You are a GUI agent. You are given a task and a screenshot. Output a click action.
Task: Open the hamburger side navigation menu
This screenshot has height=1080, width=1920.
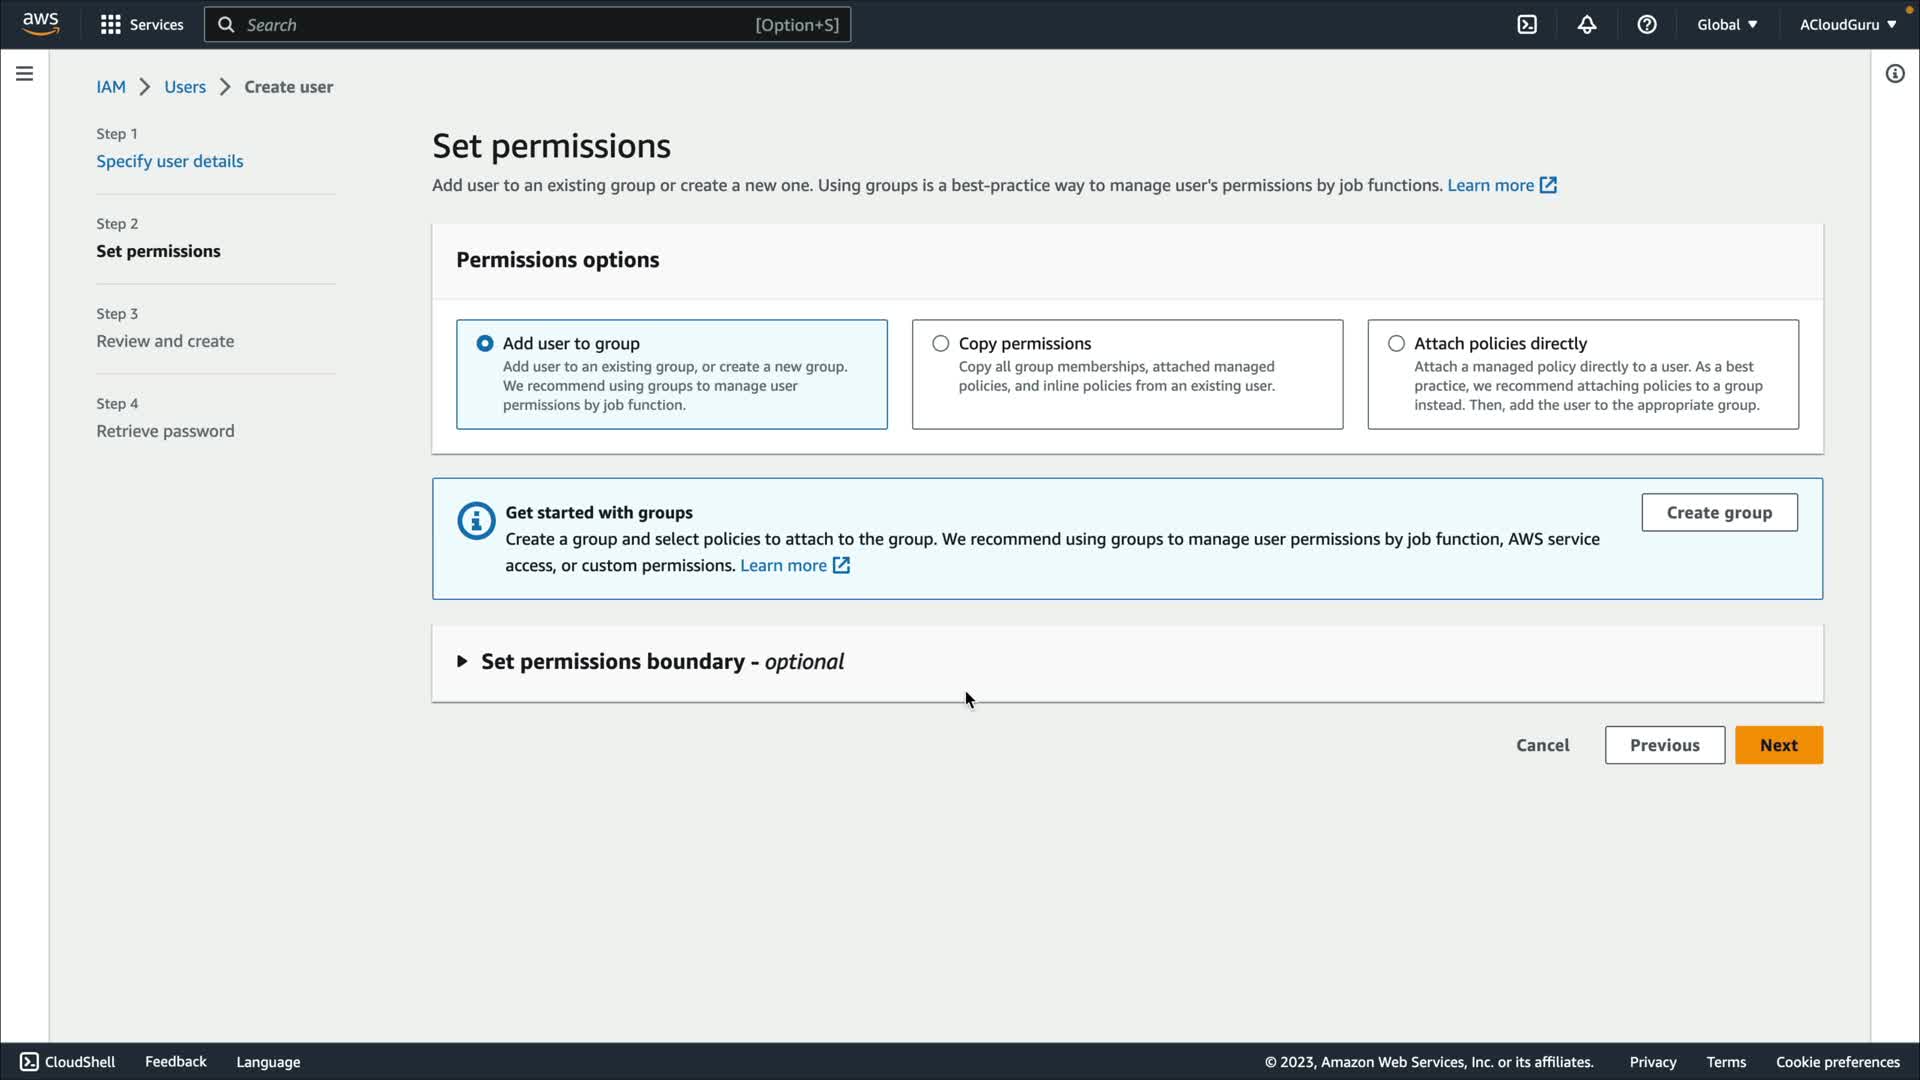(x=25, y=74)
